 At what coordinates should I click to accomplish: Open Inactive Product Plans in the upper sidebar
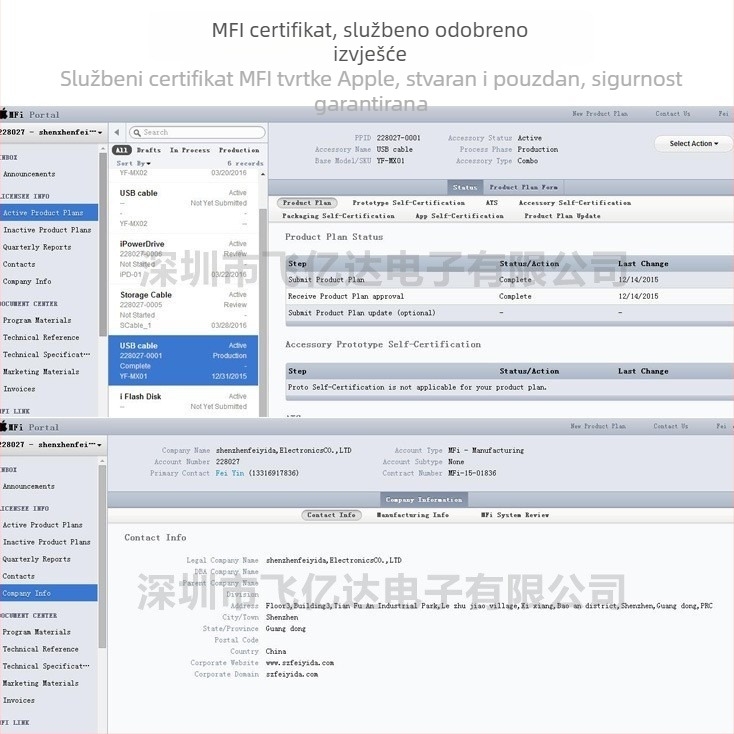pyautogui.click(x=47, y=230)
